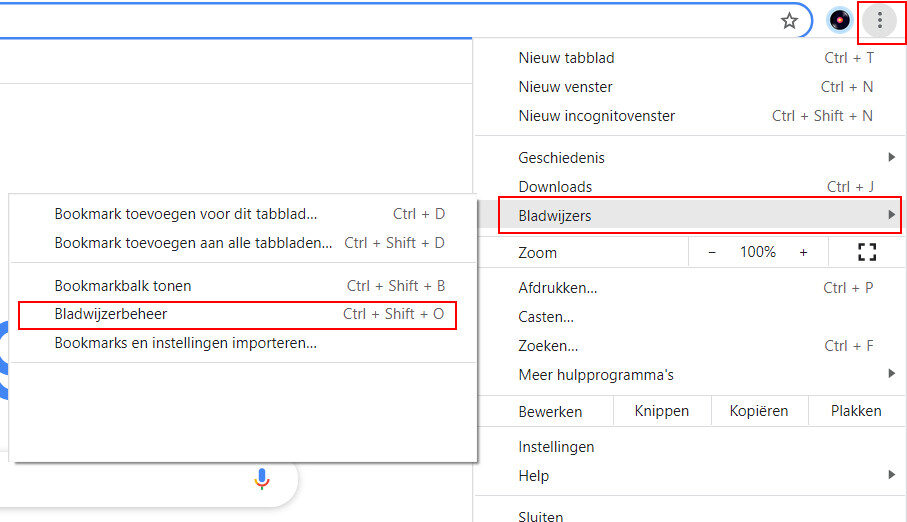907x522 pixels.
Task: Expand Meer hulpprogramma's submenu
Action: coord(596,375)
